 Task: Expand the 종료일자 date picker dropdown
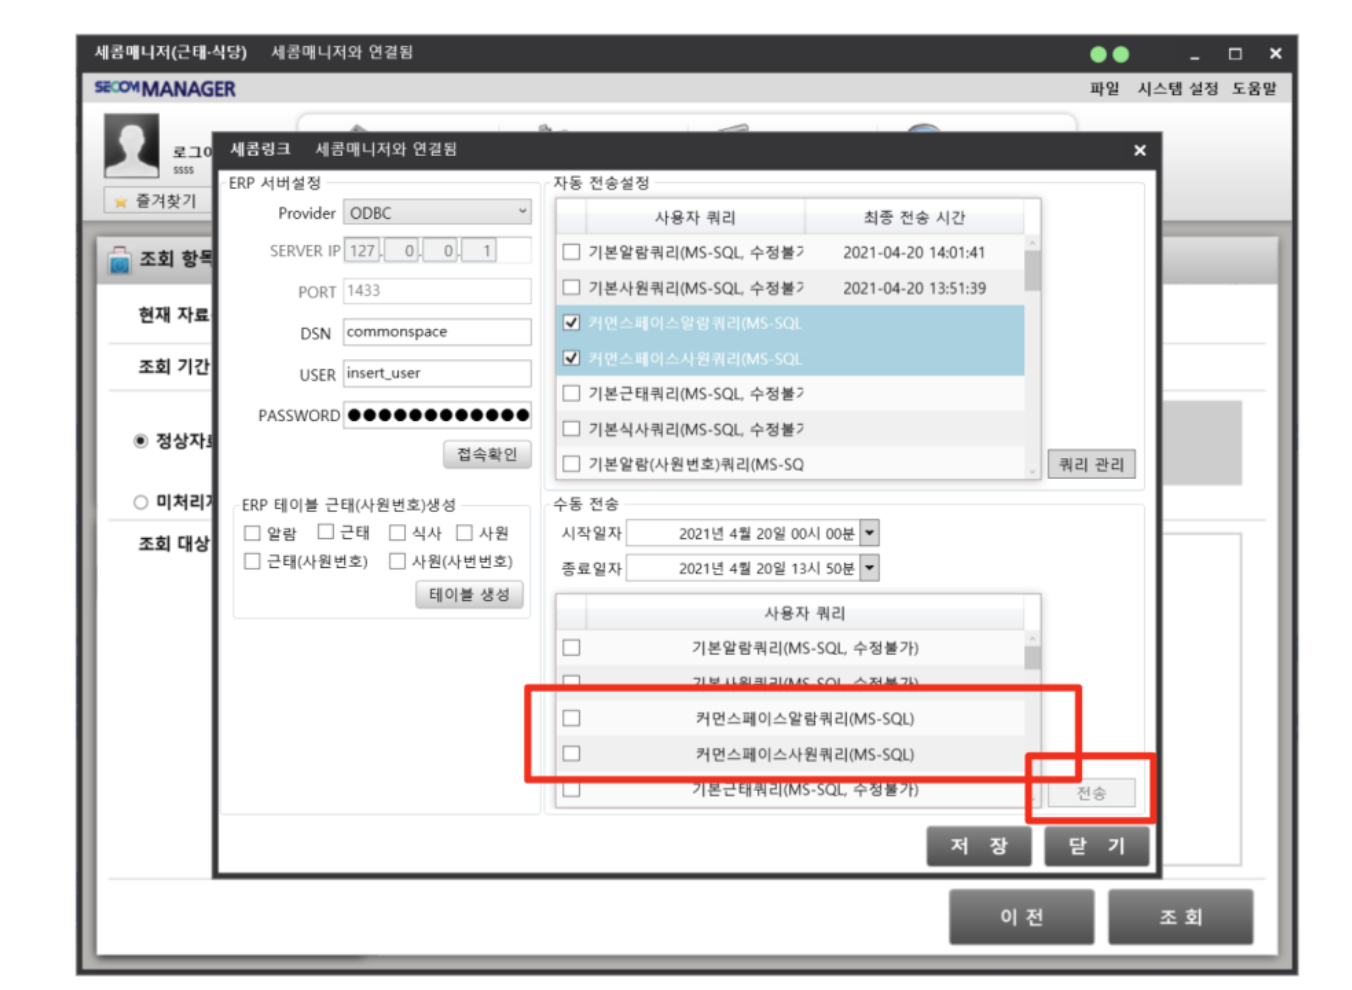869,568
